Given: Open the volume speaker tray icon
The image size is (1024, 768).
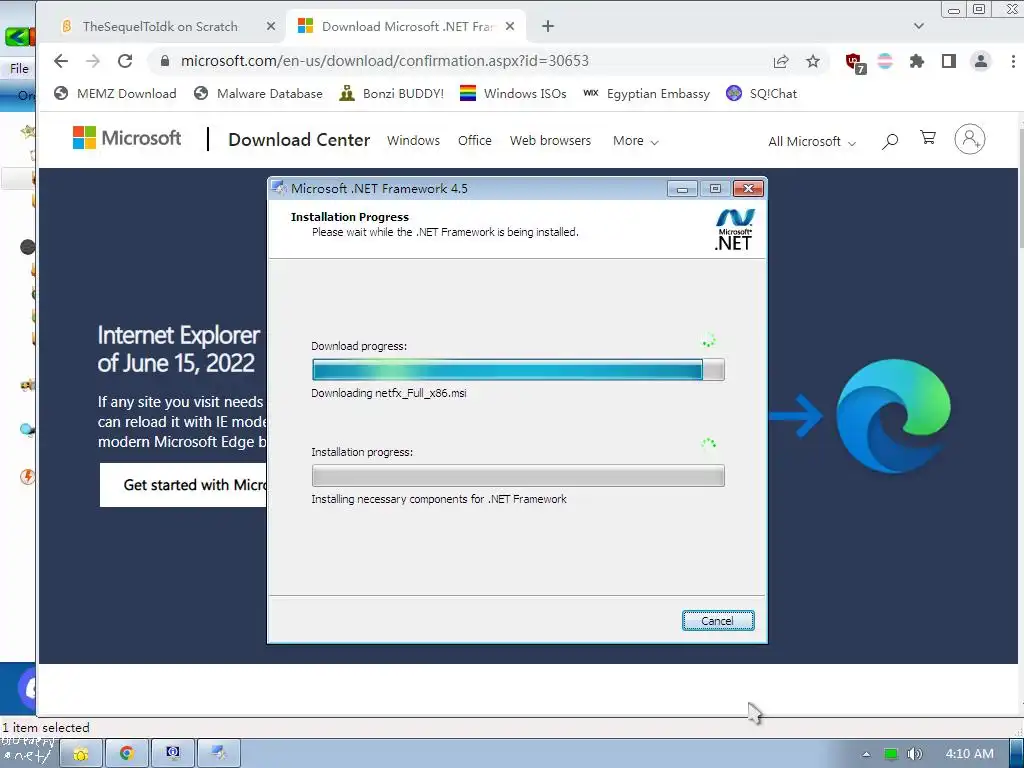Looking at the screenshot, I should pos(915,754).
